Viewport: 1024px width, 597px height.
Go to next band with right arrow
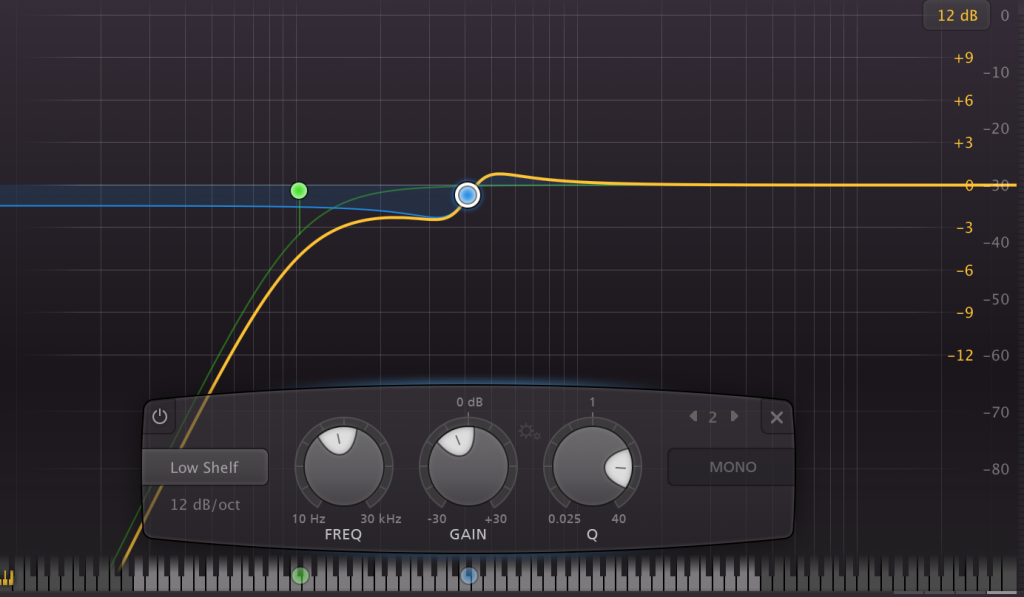735,416
